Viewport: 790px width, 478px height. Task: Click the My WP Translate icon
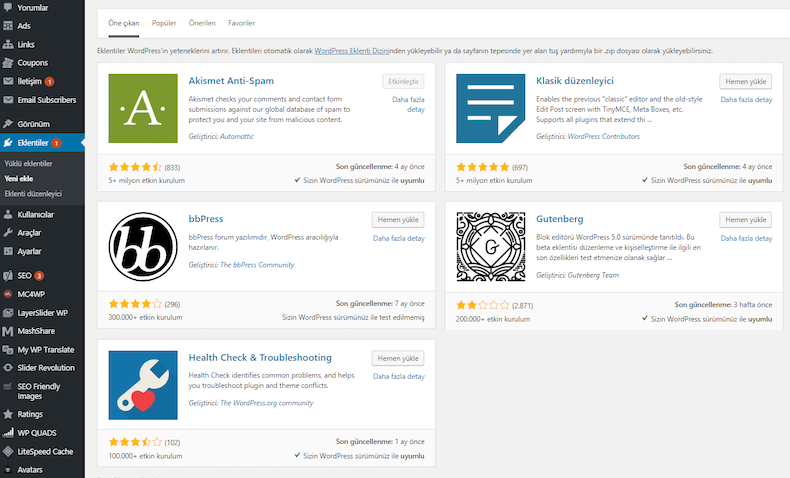click(8, 350)
